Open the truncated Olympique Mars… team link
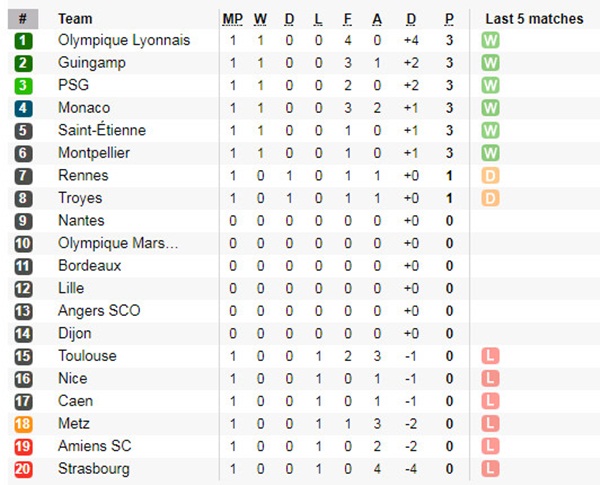 coord(118,243)
